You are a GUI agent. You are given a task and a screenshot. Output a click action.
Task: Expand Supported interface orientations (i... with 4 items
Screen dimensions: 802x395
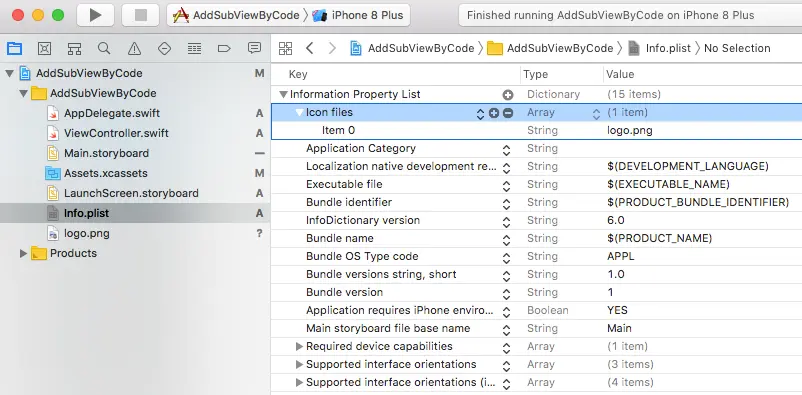click(x=300, y=382)
